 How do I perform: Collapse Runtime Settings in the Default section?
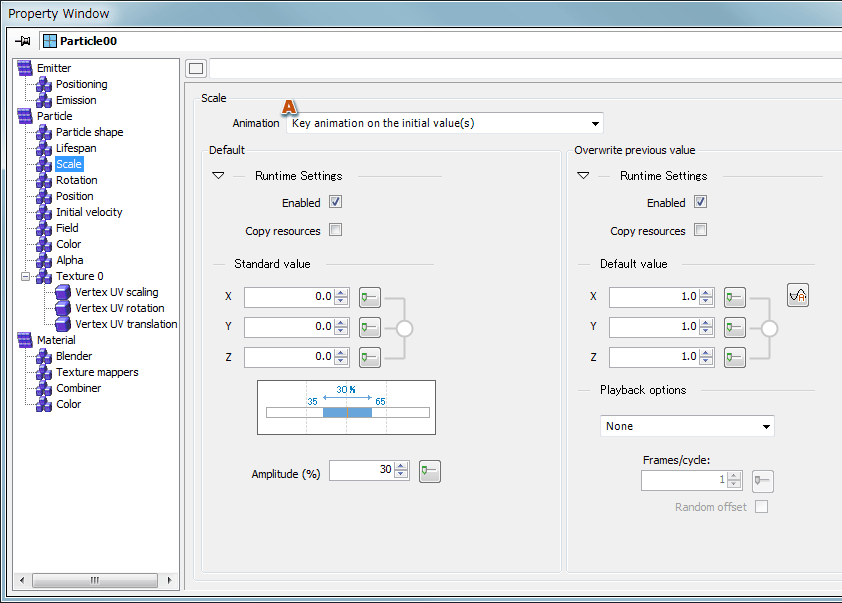[x=219, y=176]
